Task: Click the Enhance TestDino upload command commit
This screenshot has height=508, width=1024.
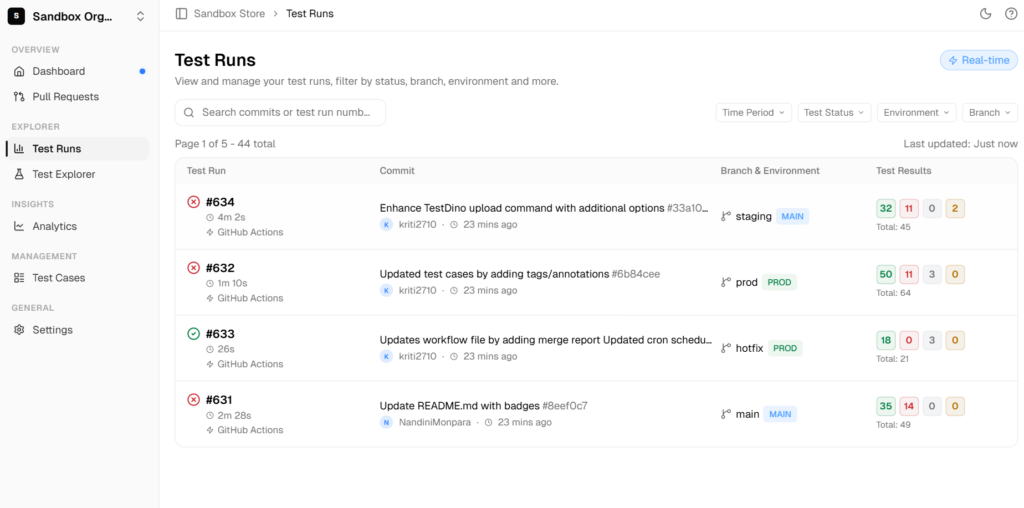Action: click(x=522, y=208)
